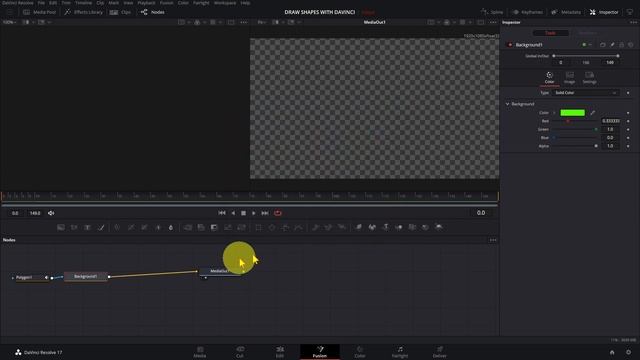Open project settings gear icon
The image size is (640, 360).
coord(628,352)
